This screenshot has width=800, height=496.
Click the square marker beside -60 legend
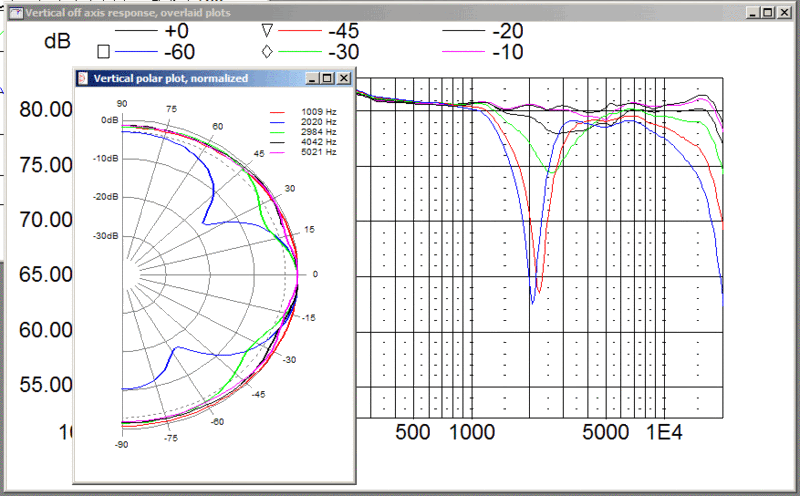(104, 52)
